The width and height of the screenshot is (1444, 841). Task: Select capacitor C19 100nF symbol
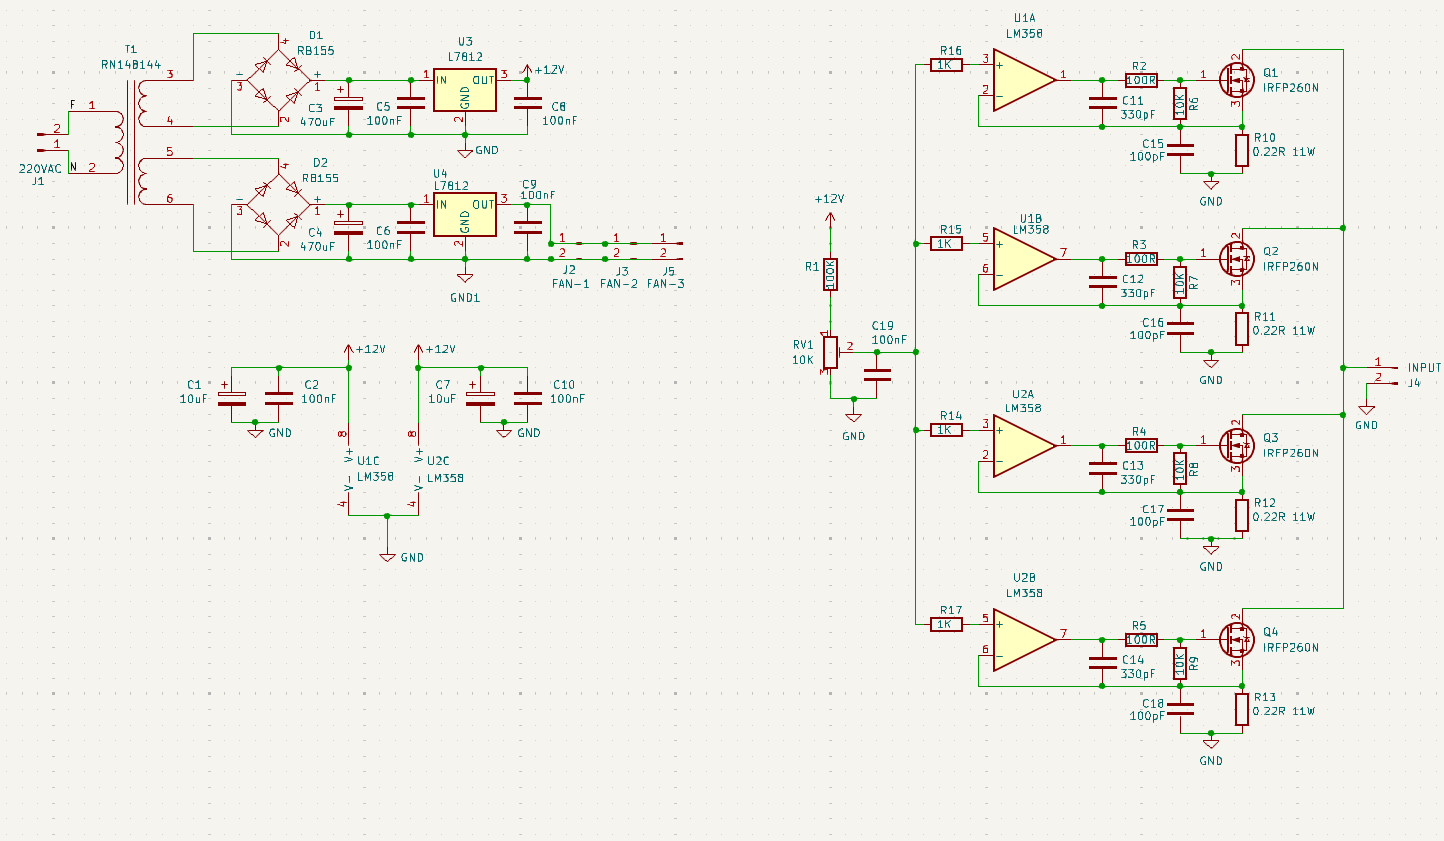pos(877,374)
